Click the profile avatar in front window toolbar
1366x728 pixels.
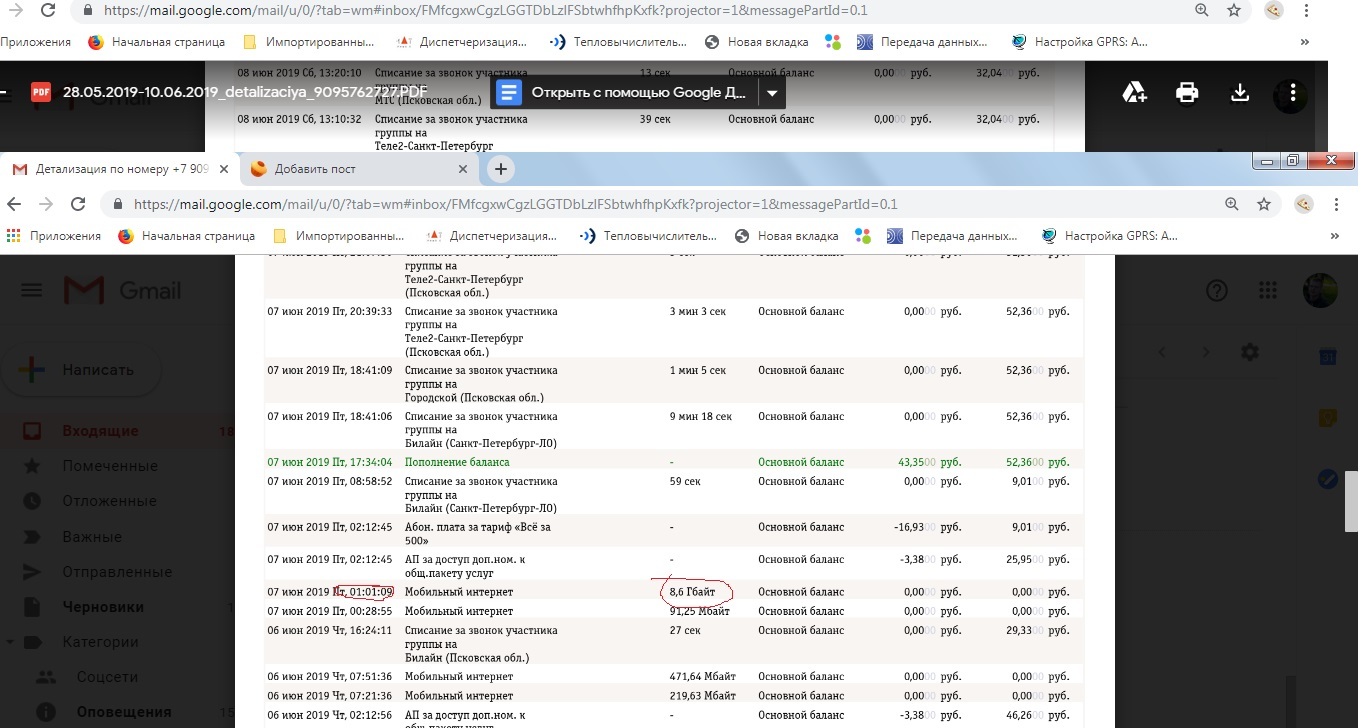[x=1304, y=204]
